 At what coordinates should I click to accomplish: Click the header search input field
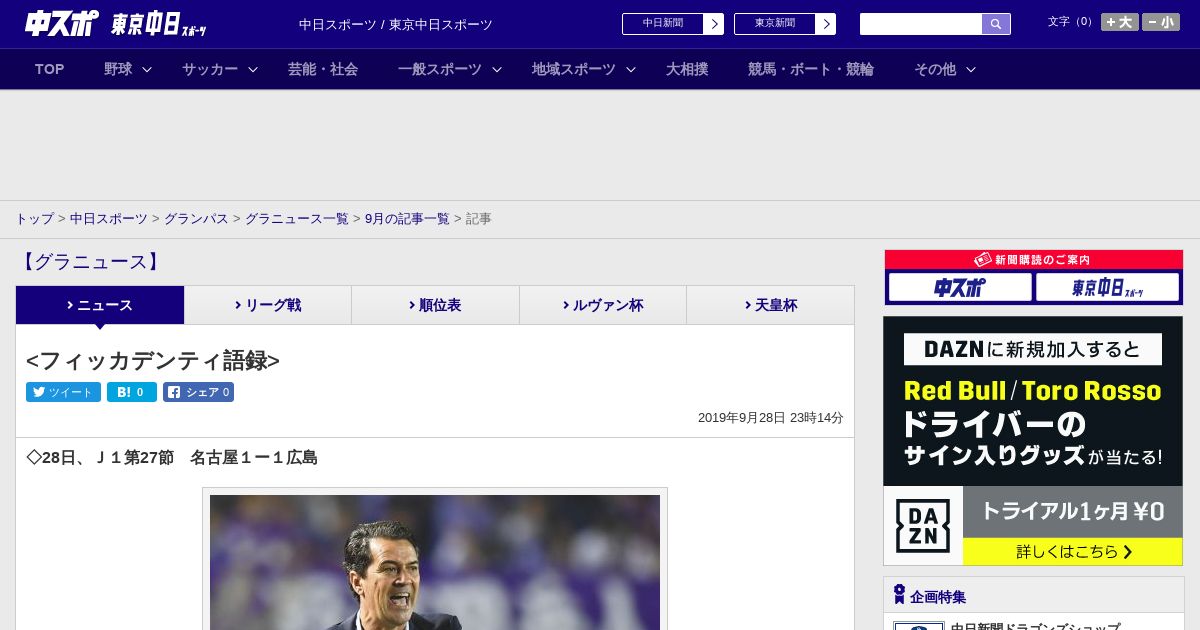pyautogui.click(x=921, y=24)
